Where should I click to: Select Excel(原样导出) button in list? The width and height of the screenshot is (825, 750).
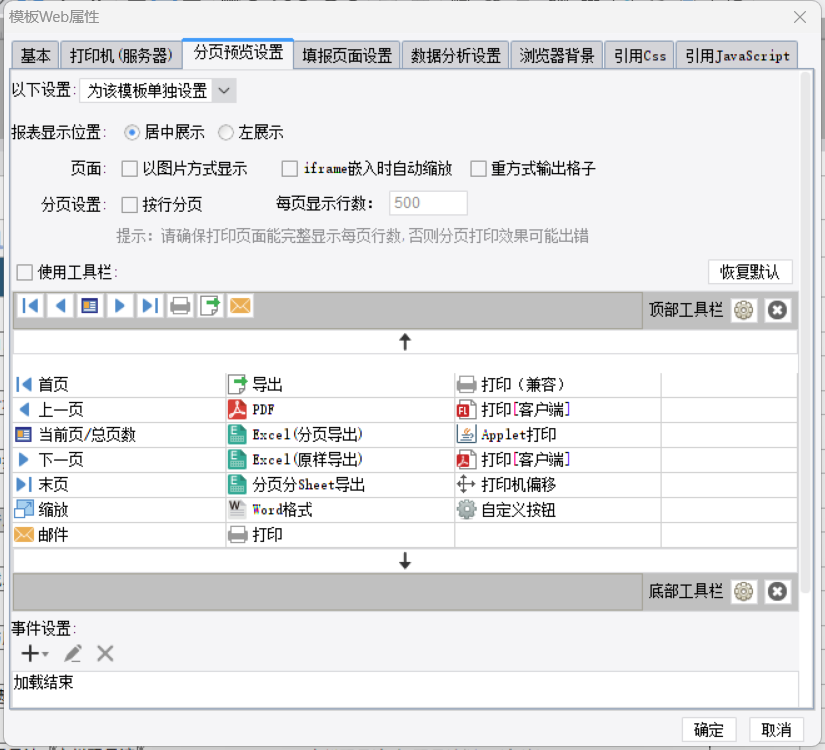coord(340,460)
